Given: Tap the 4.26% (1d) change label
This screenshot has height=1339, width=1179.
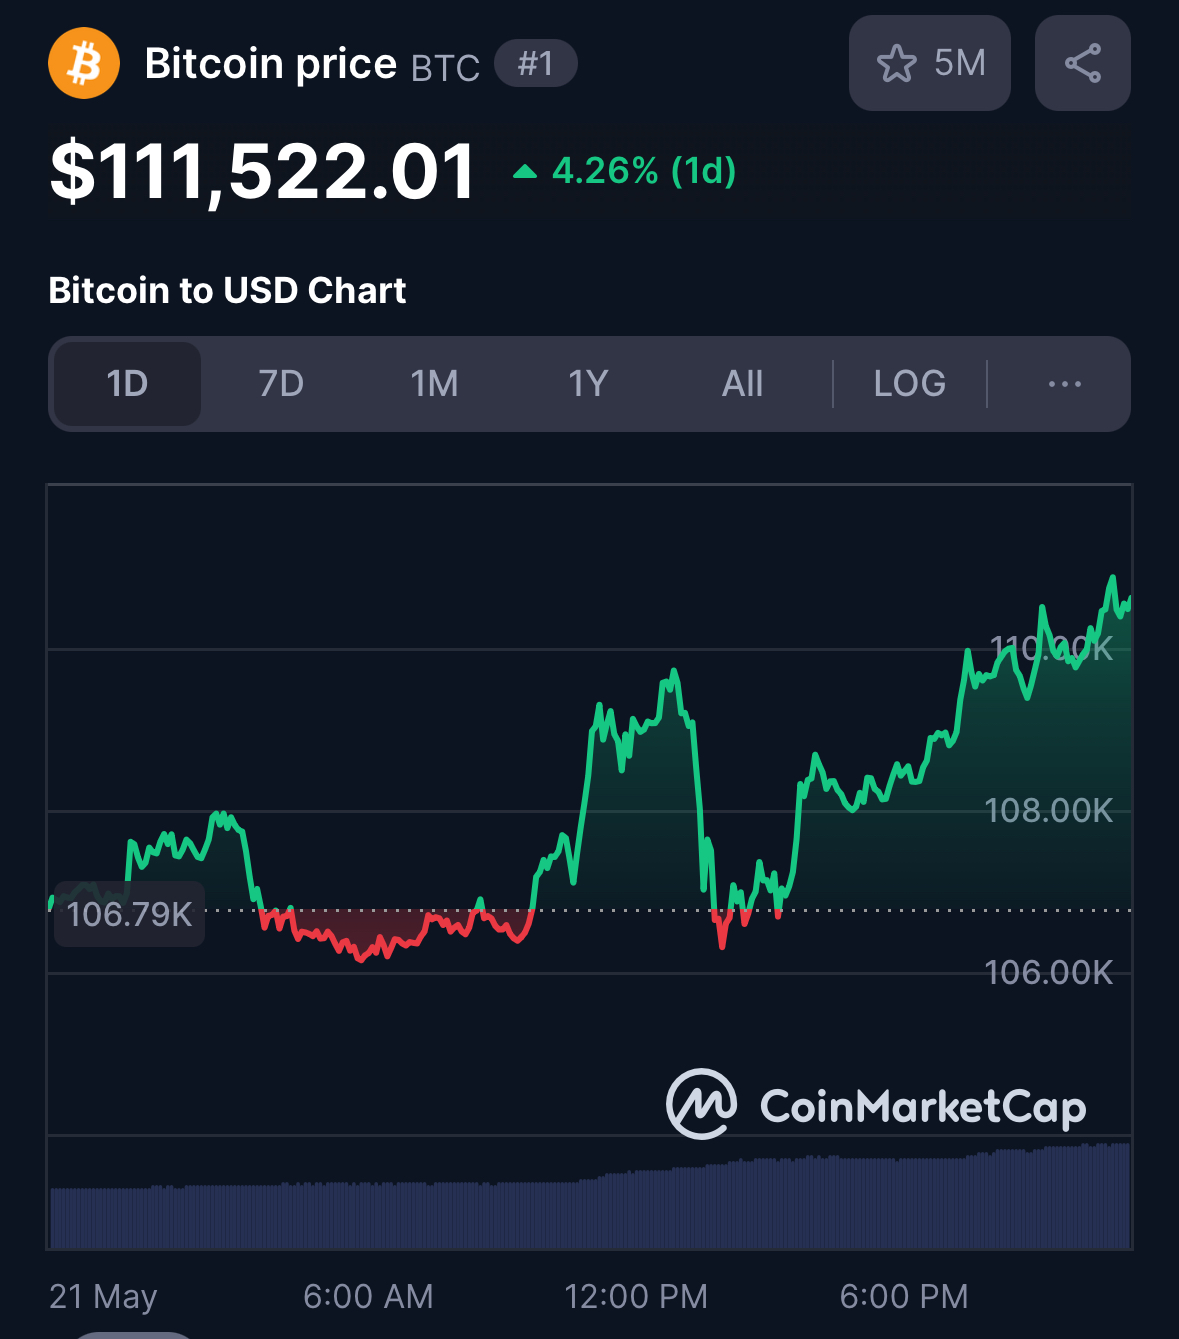Looking at the screenshot, I should click(x=644, y=171).
